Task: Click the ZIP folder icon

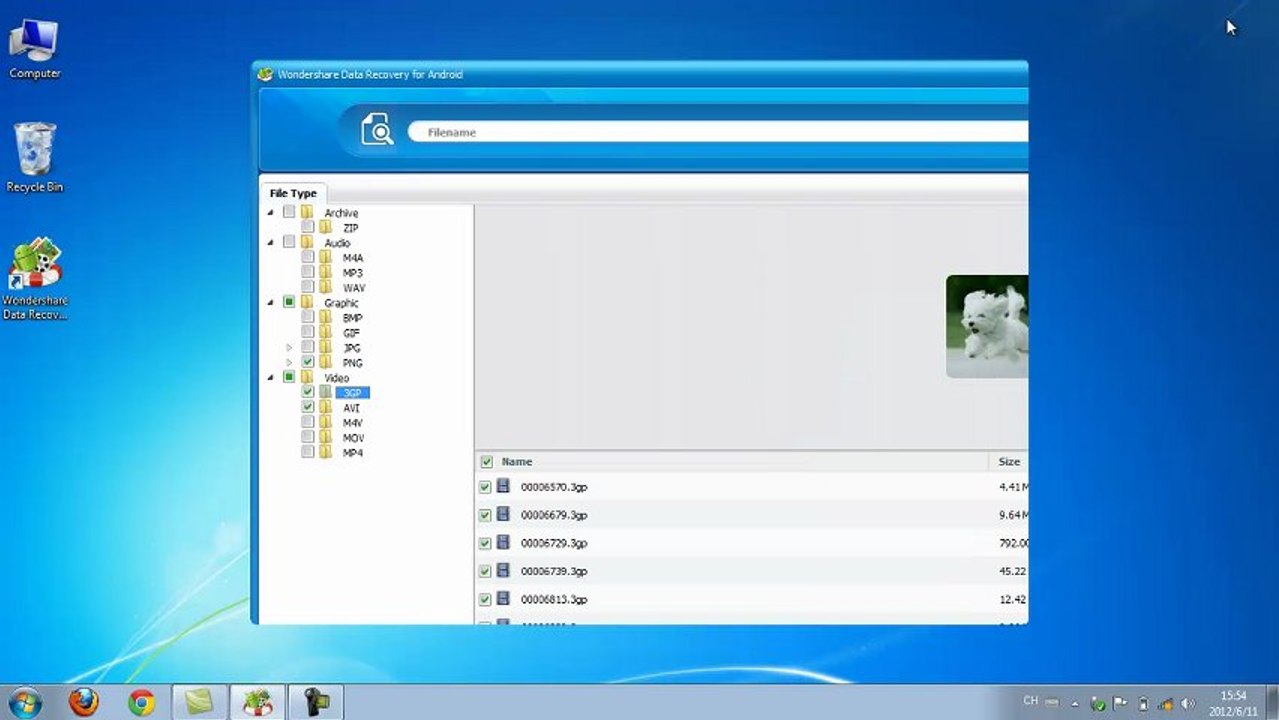Action: (x=326, y=227)
